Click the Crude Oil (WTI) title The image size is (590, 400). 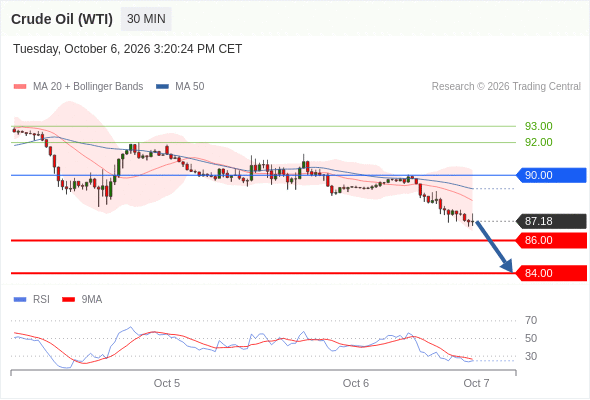pos(62,19)
